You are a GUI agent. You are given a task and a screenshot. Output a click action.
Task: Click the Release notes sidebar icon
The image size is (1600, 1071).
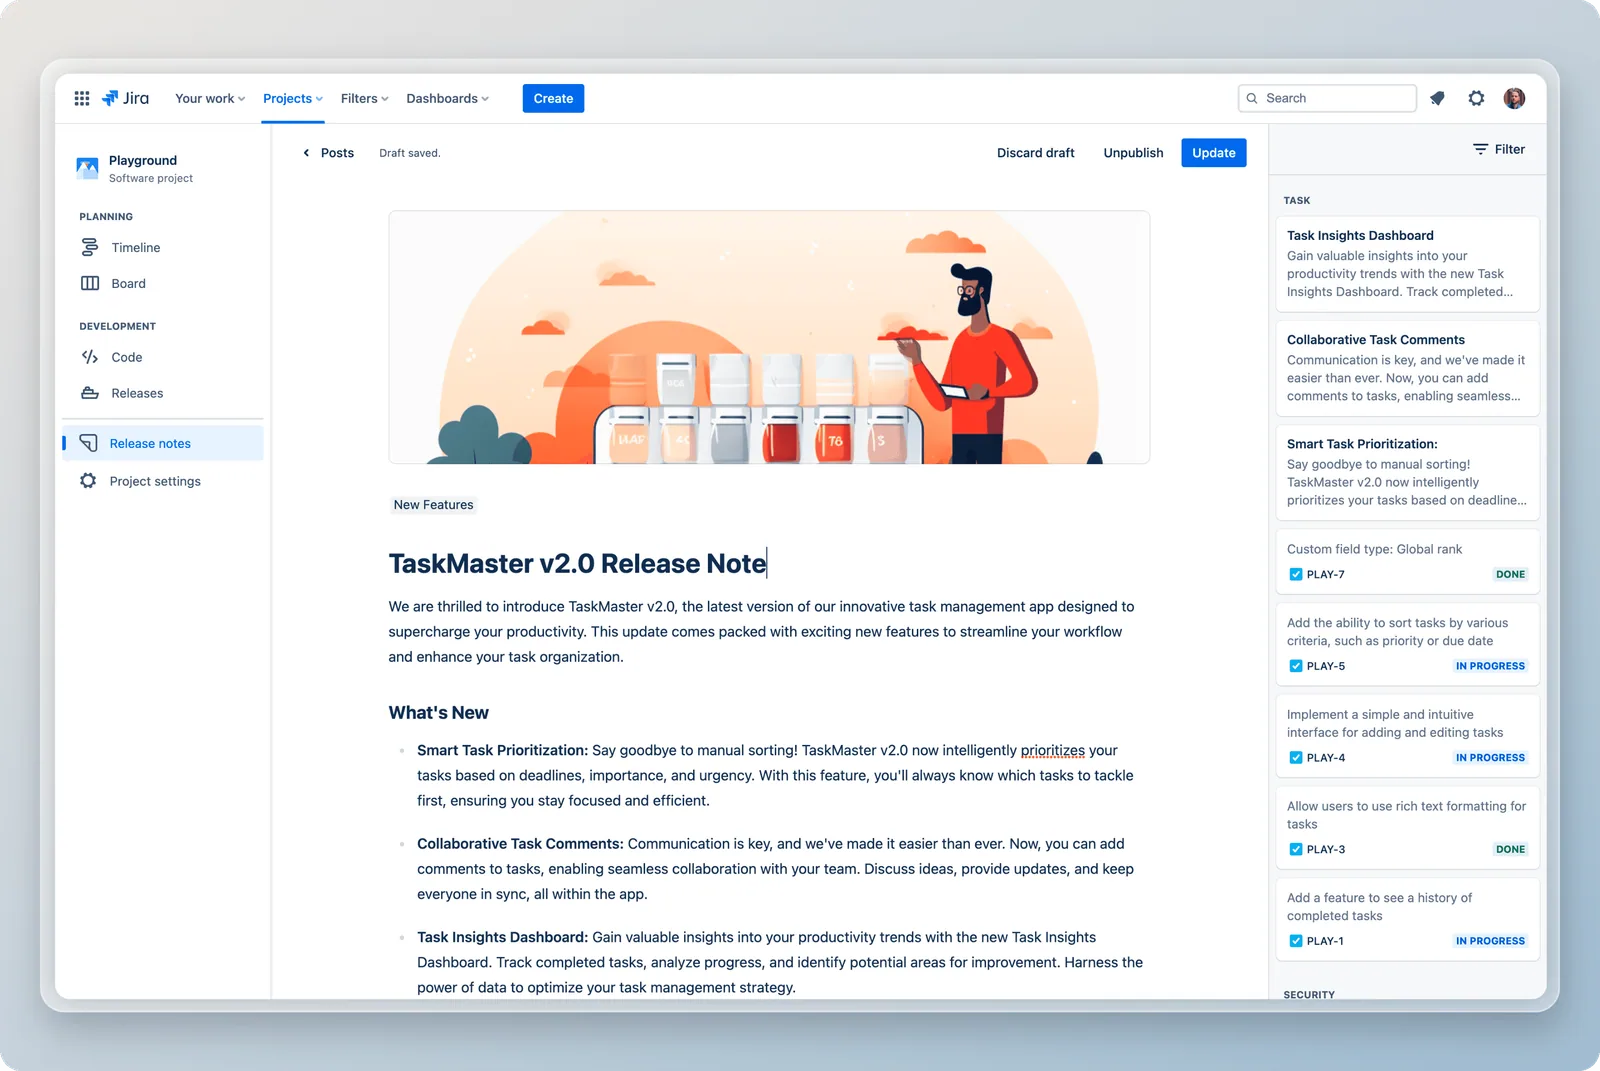click(x=89, y=443)
